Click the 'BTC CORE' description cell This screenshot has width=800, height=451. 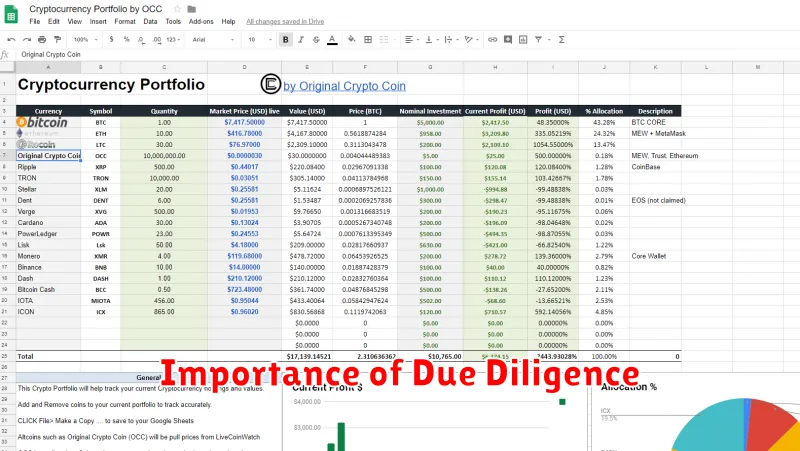pos(656,122)
